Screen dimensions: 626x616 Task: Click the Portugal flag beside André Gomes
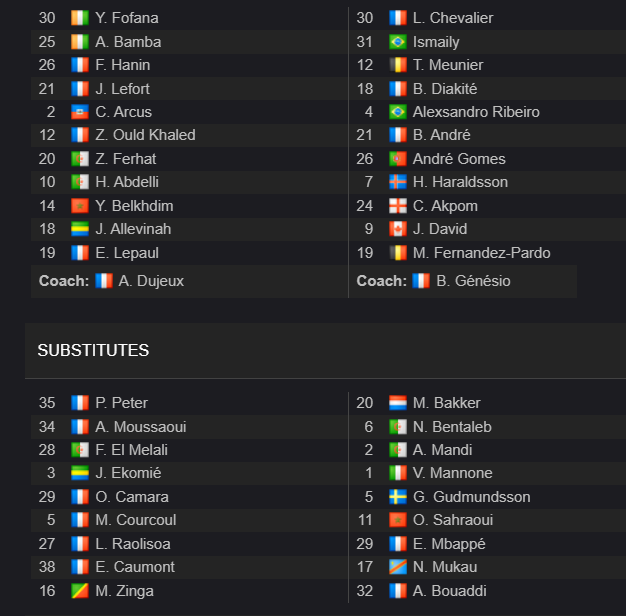pyautogui.click(x=398, y=159)
